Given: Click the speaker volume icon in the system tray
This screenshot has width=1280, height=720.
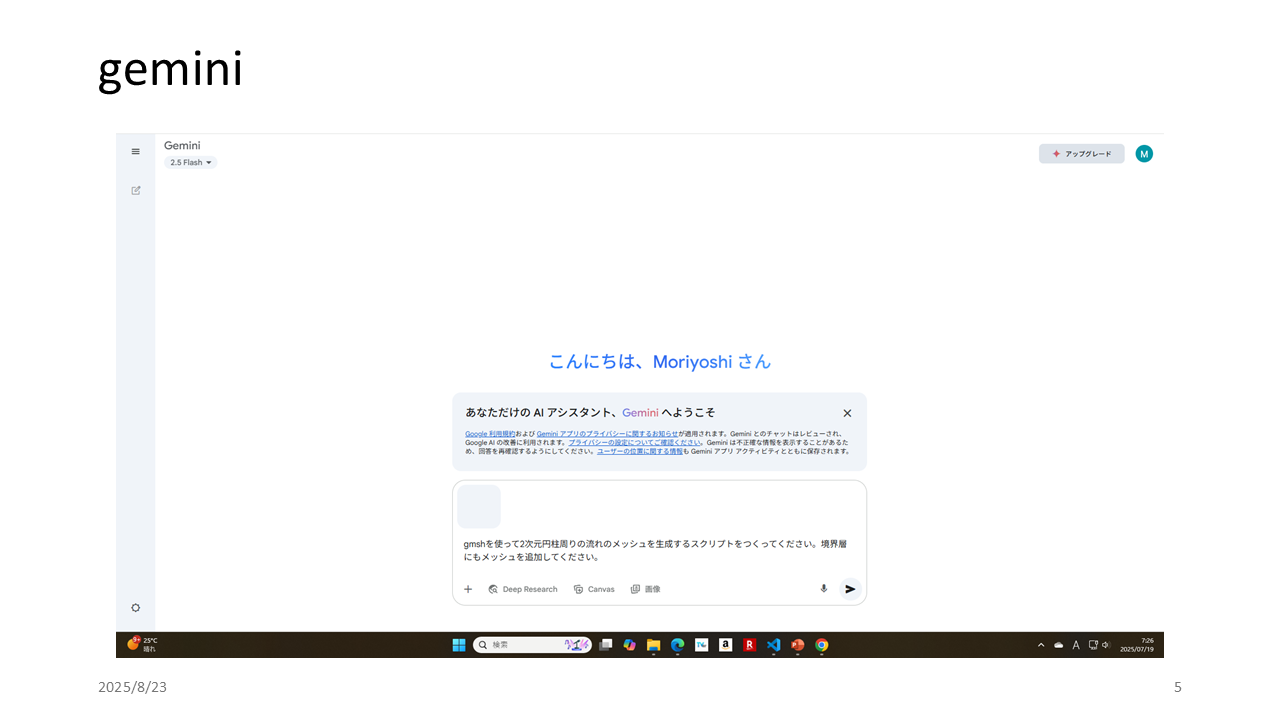Looking at the screenshot, I should [1106, 645].
